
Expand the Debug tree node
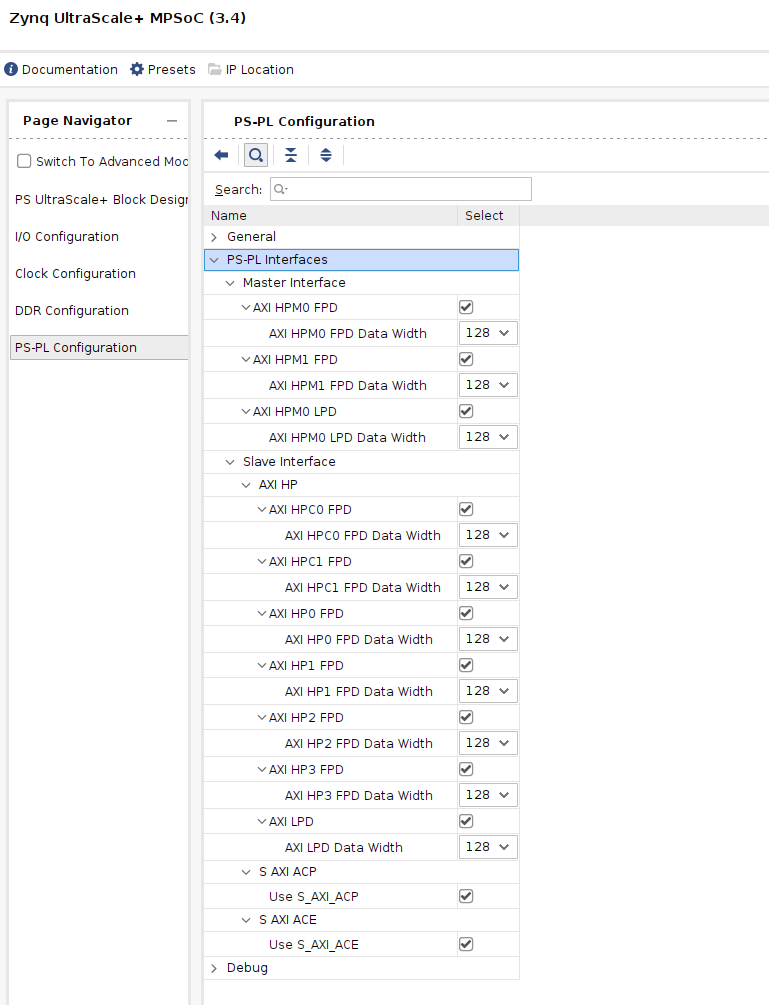pos(214,968)
